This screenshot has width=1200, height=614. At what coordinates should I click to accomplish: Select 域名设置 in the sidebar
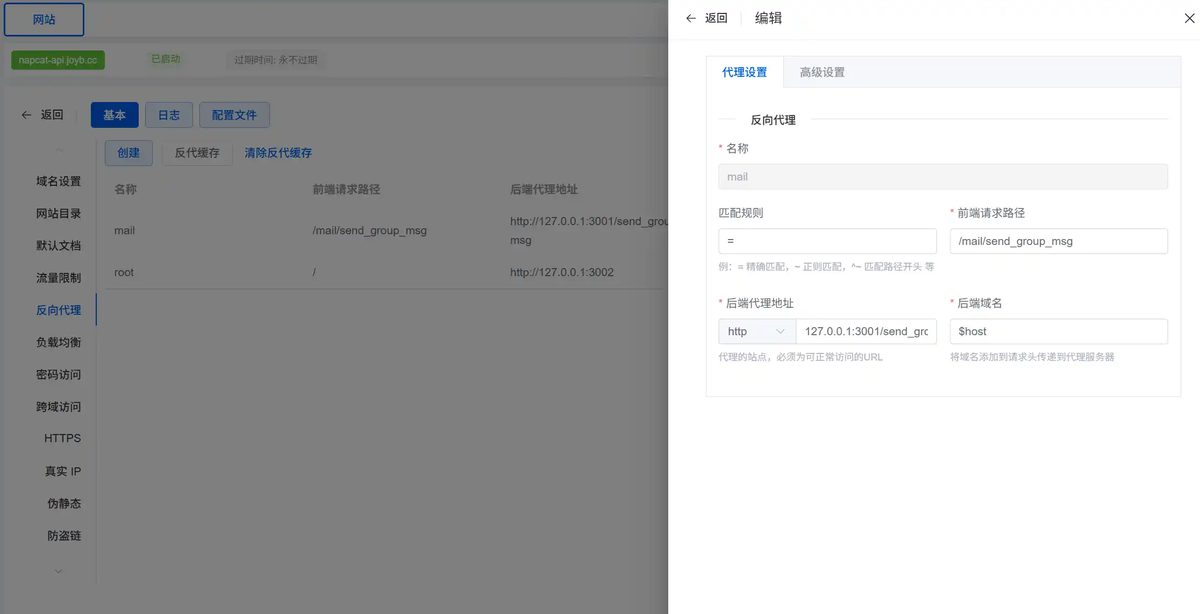[59, 181]
